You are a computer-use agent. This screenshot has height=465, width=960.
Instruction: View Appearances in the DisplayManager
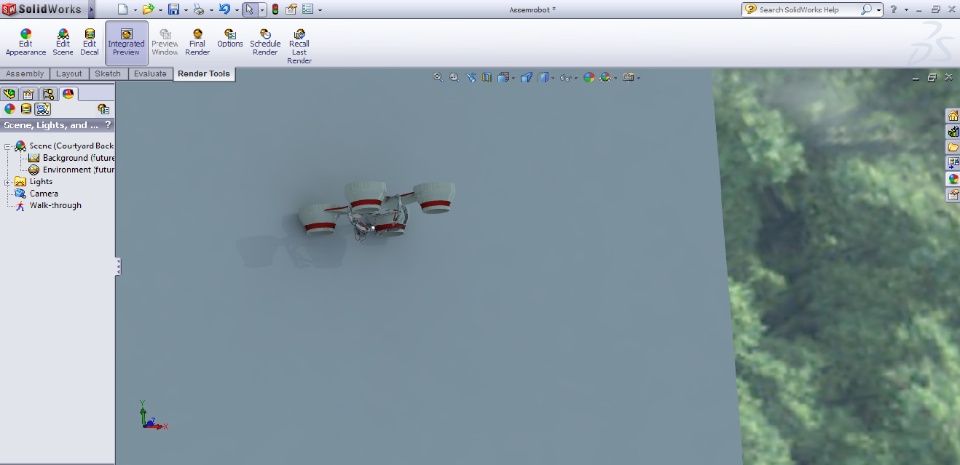[9, 109]
